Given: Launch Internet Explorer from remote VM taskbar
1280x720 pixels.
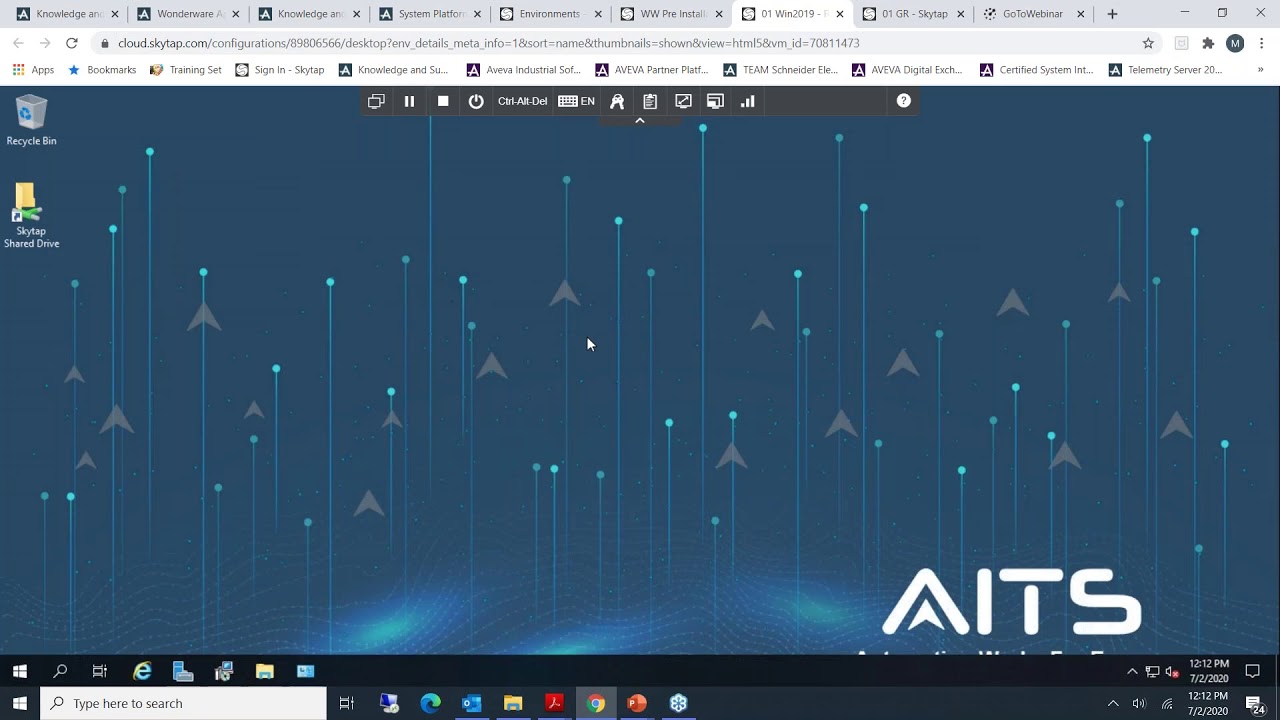Looking at the screenshot, I should (x=142, y=671).
